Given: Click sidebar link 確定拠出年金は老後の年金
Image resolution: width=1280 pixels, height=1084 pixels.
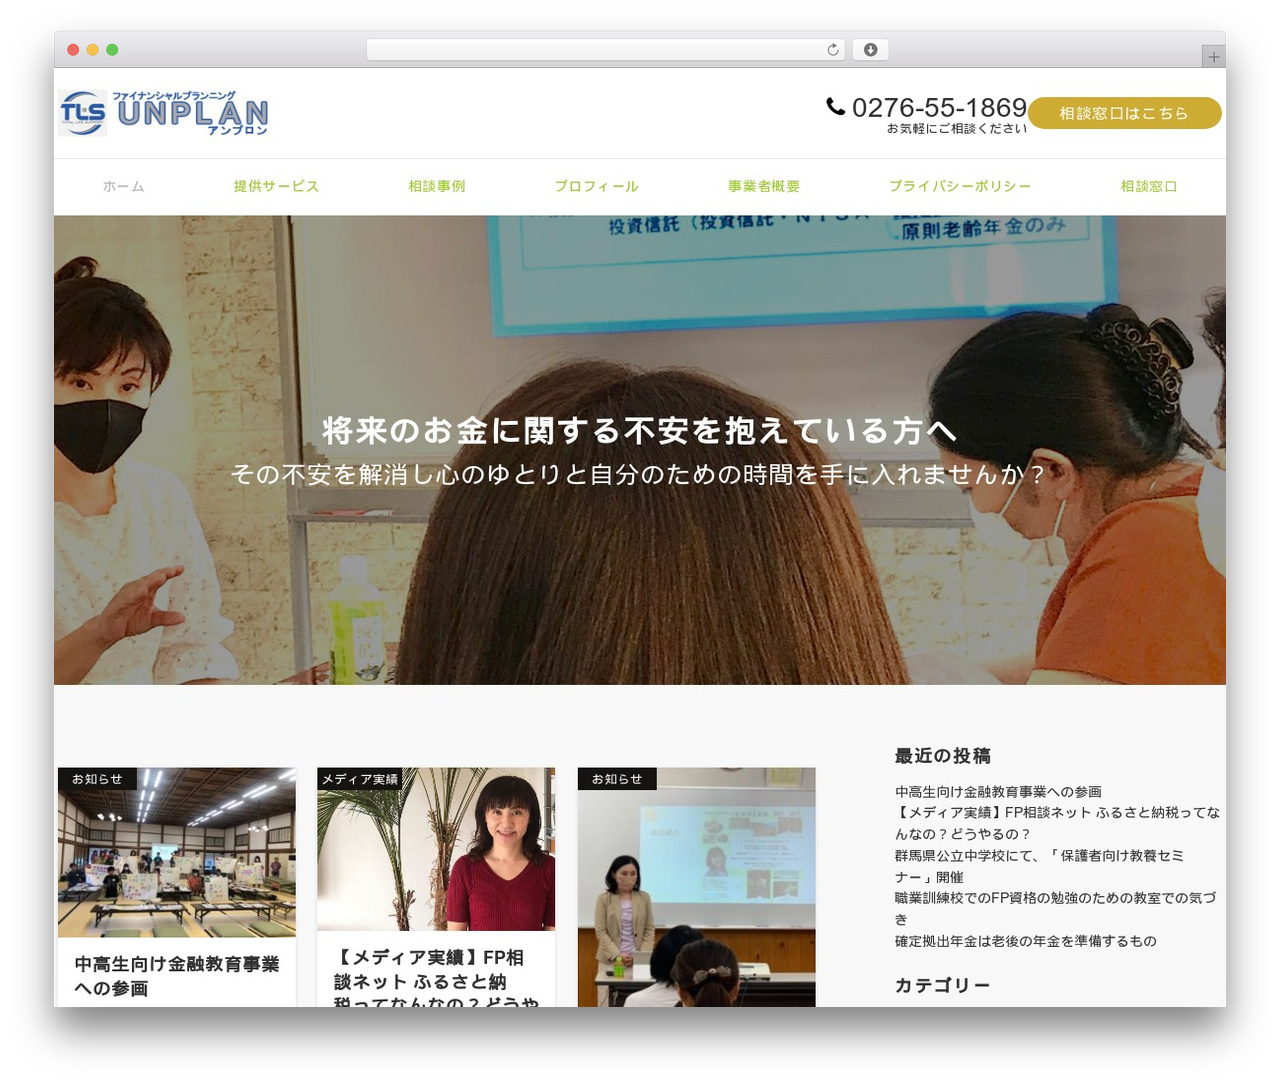Looking at the screenshot, I should pyautogui.click(x=1026, y=941).
